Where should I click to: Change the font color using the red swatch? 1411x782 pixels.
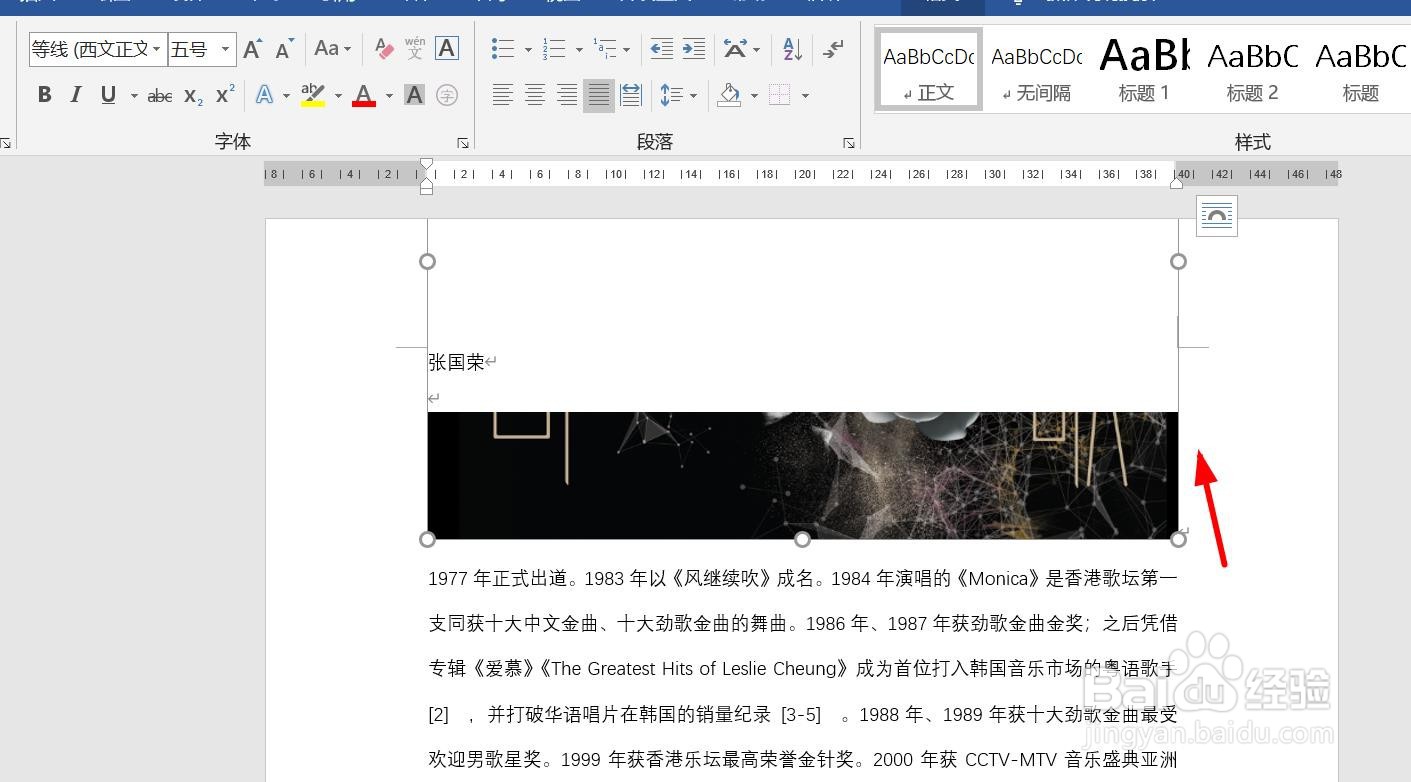click(363, 95)
